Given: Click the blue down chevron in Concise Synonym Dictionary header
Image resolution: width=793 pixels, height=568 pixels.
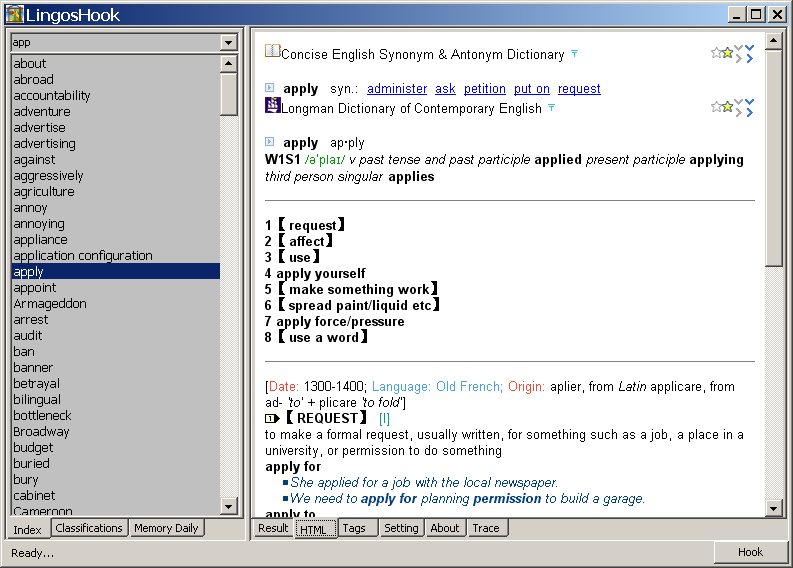Looking at the screenshot, I should tap(750, 48).
